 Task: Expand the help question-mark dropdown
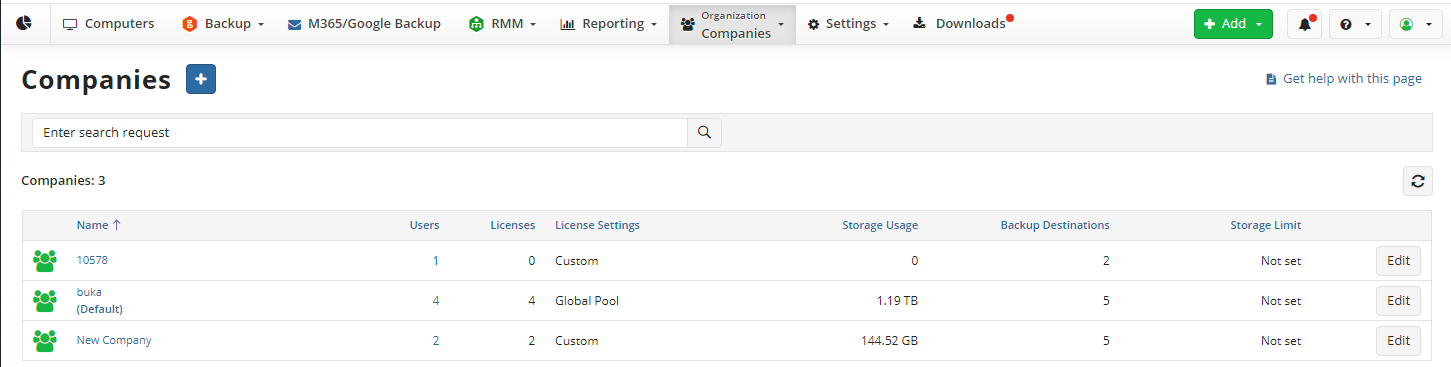[1355, 24]
